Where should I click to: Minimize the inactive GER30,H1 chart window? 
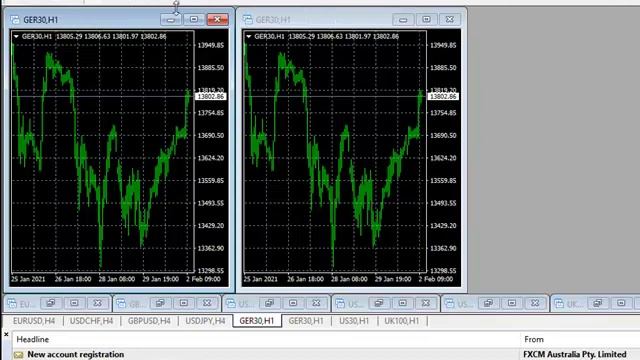pyautogui.click(x=403, y=19)
